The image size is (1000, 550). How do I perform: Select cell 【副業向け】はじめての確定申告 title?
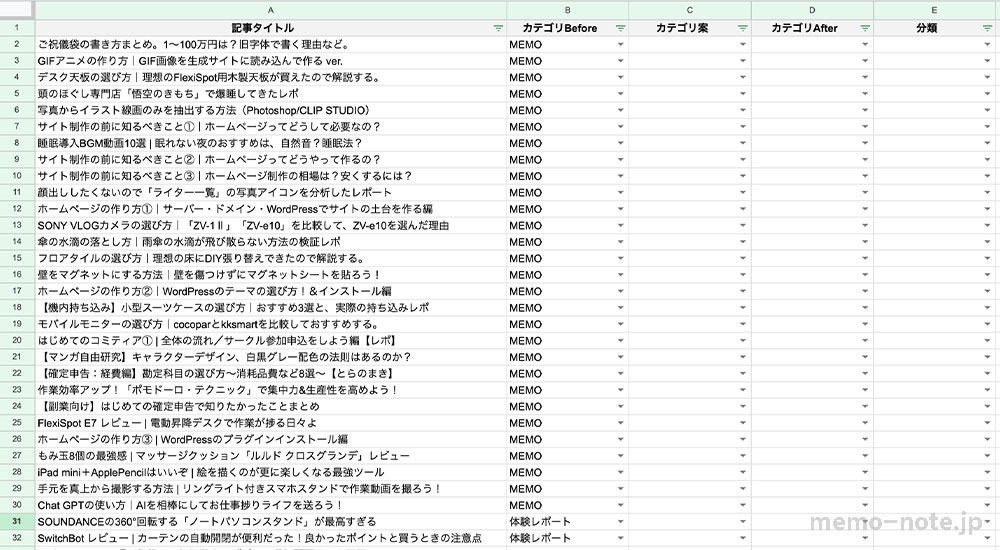271,406
